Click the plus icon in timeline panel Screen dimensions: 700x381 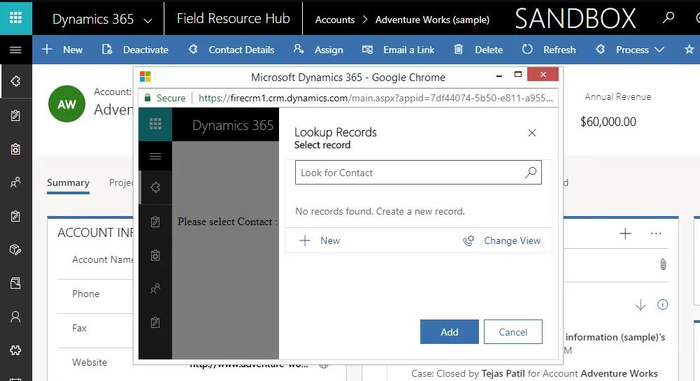click(x=625, y=233)
